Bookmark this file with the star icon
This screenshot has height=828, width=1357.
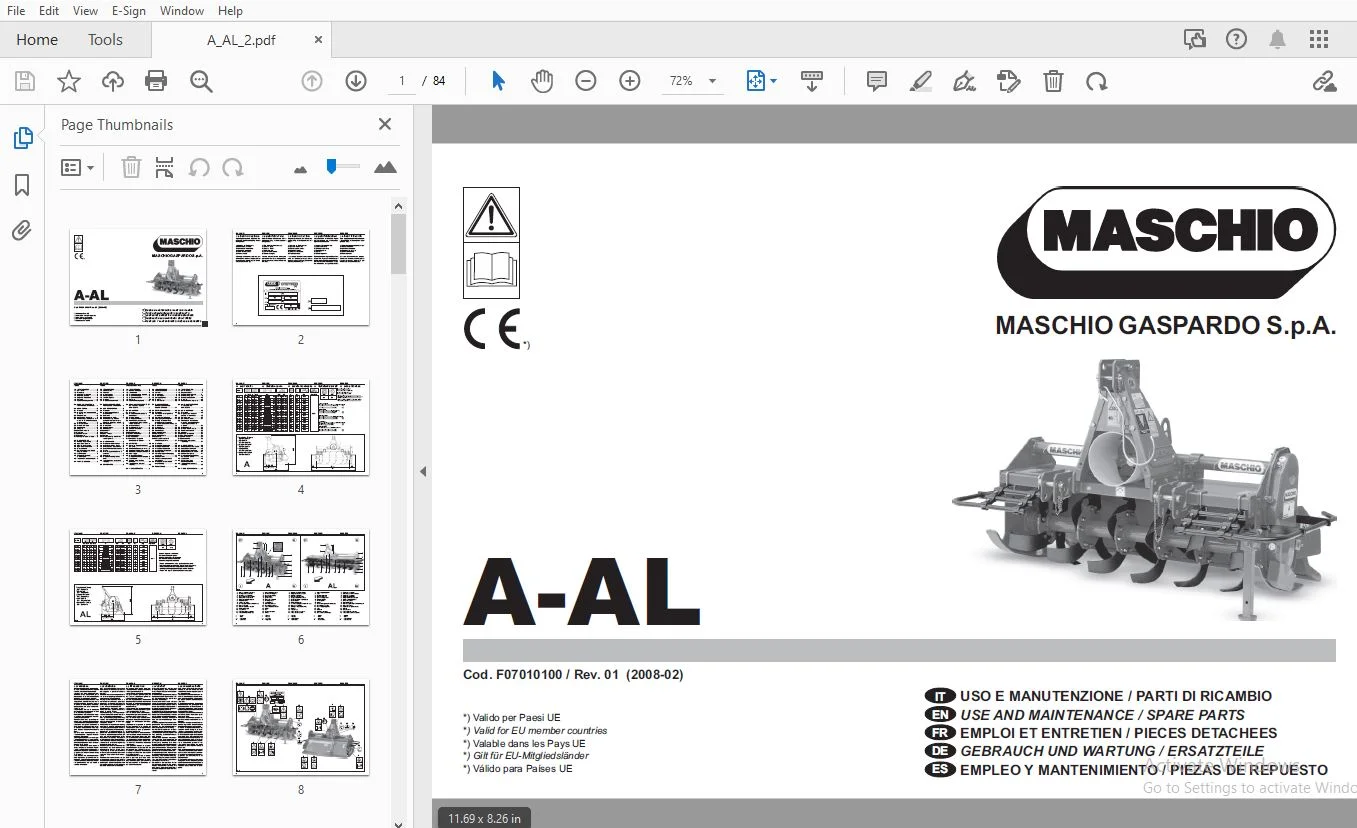click(69, 82)
